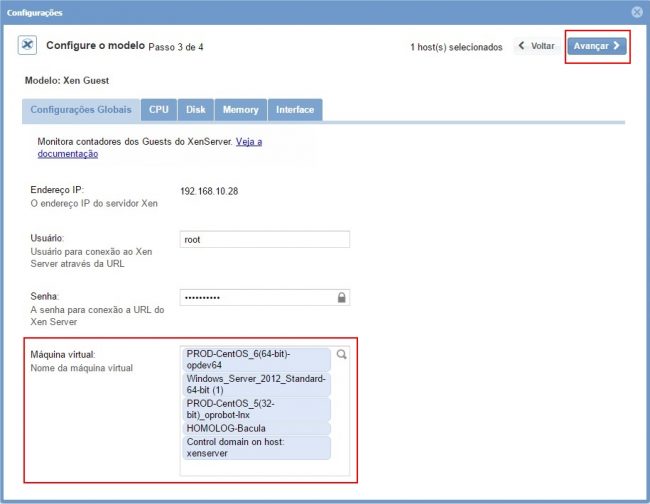This screenshot has height=504, width=650.
Task: Click the Xen model icon beside the title
Action: click(x=29, y=46)
